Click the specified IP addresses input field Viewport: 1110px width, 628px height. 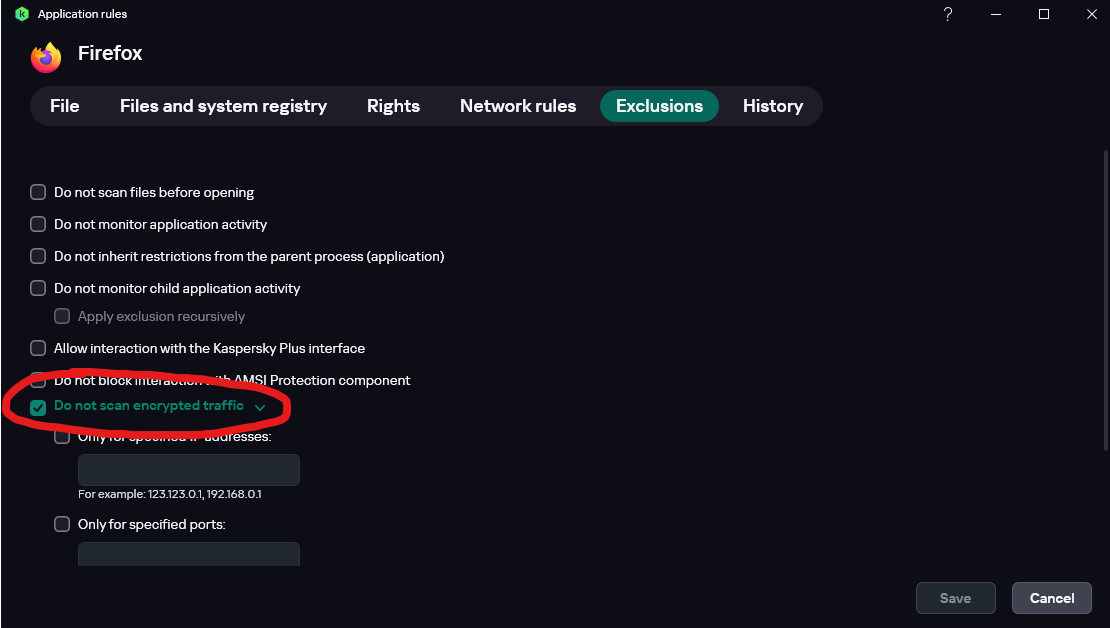[189, 470]
